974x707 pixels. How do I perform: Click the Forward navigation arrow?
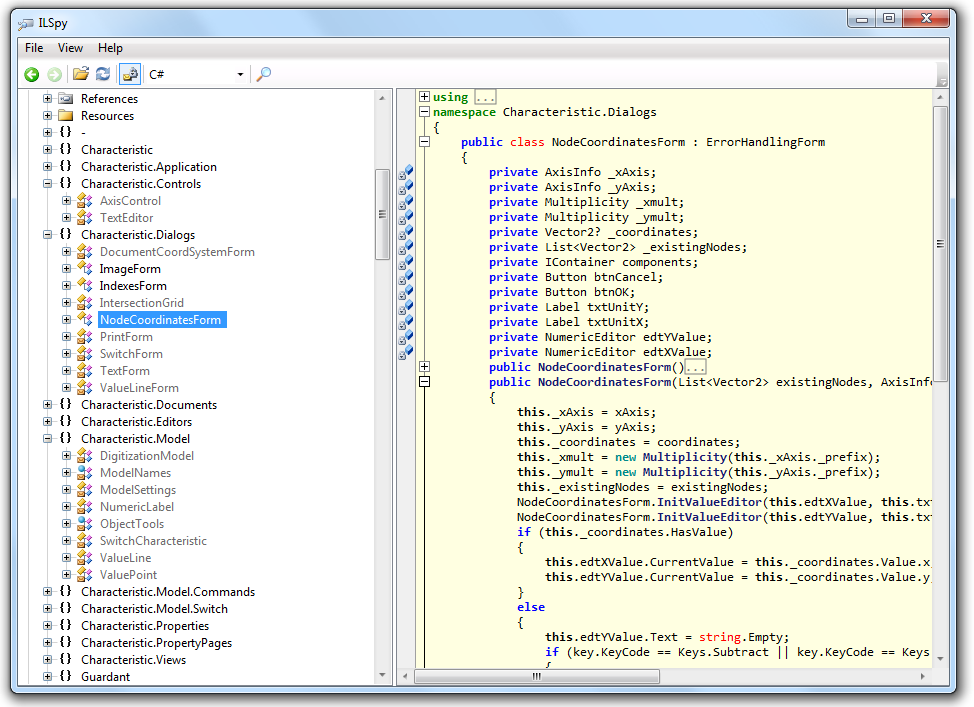coord(55,75)
